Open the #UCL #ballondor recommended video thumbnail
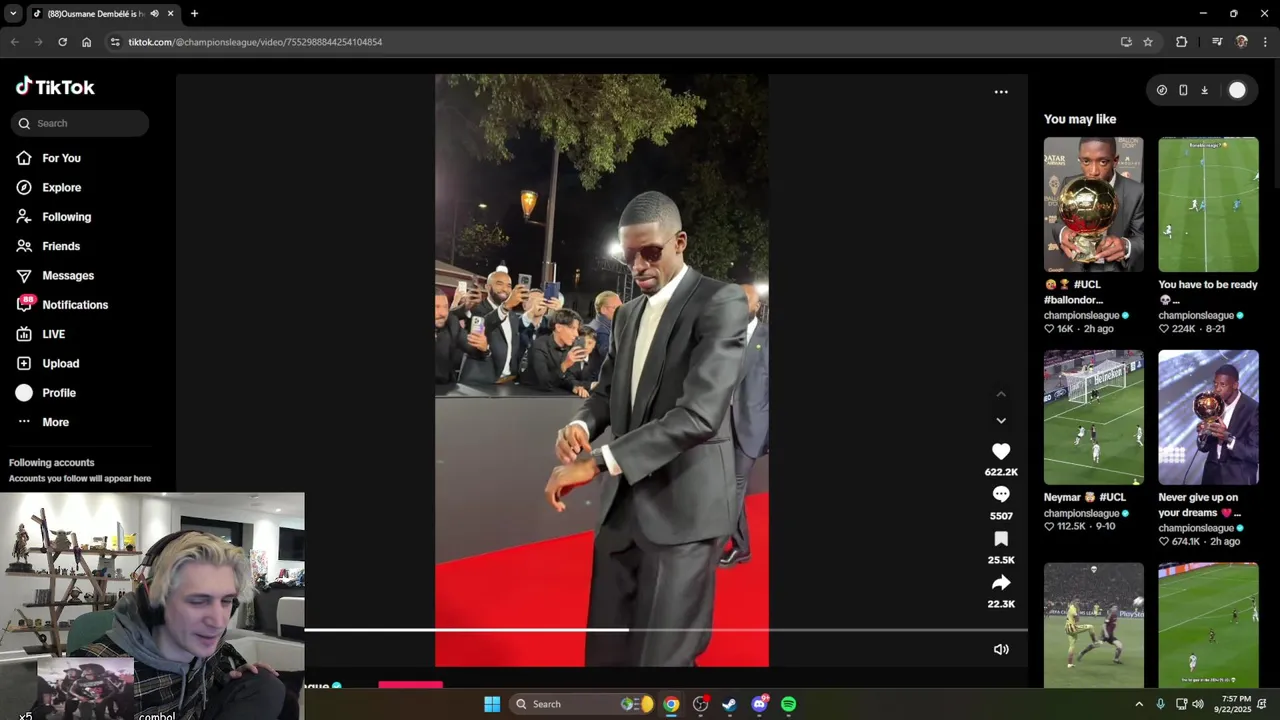The width and height of the screenshot is (1280, 720). click(1093, 204)
